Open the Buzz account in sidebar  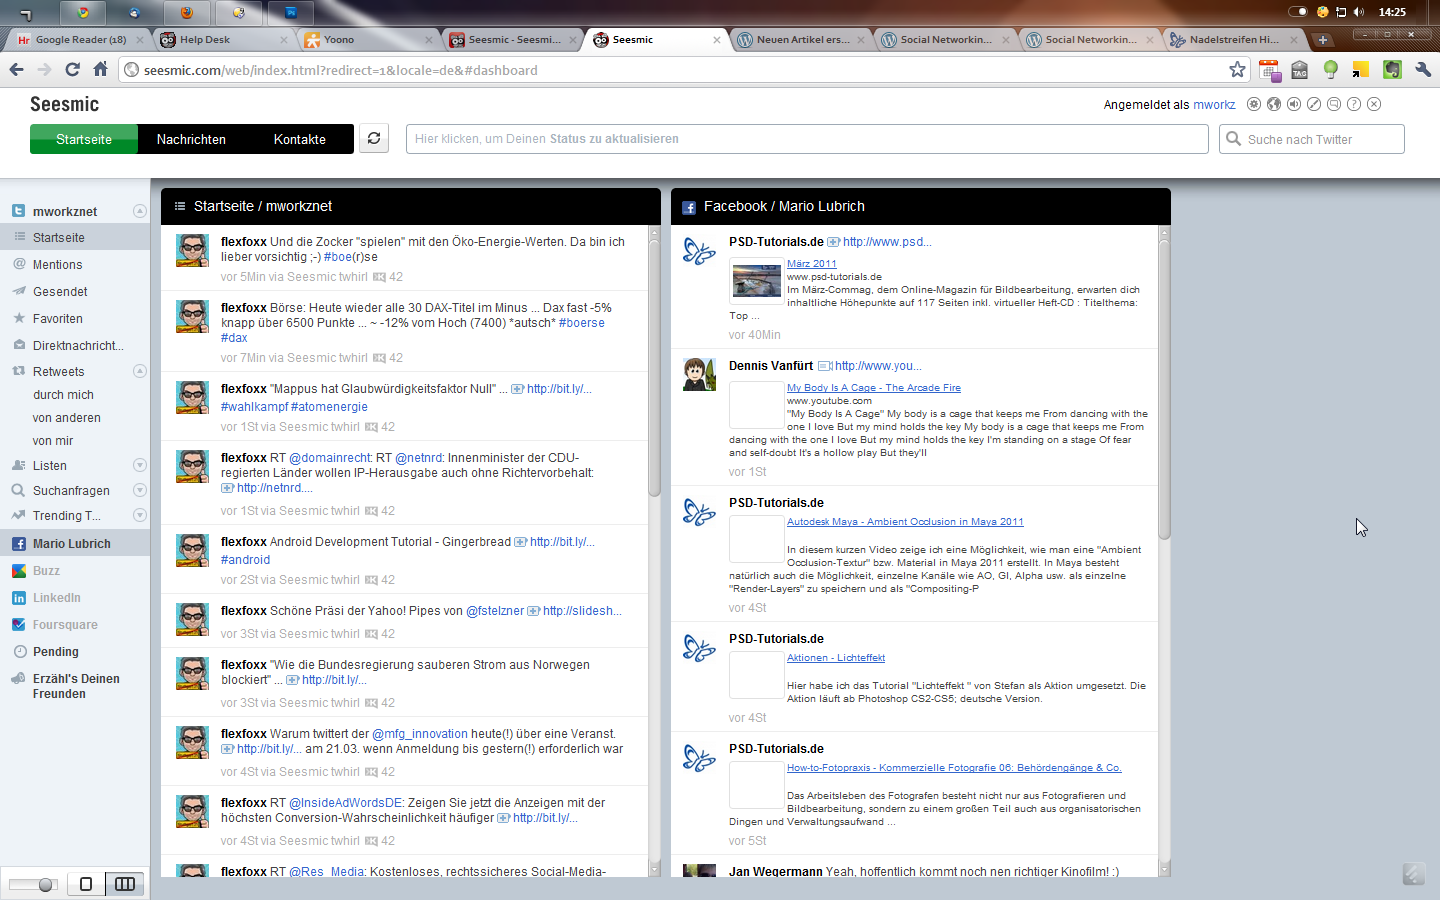46,571
